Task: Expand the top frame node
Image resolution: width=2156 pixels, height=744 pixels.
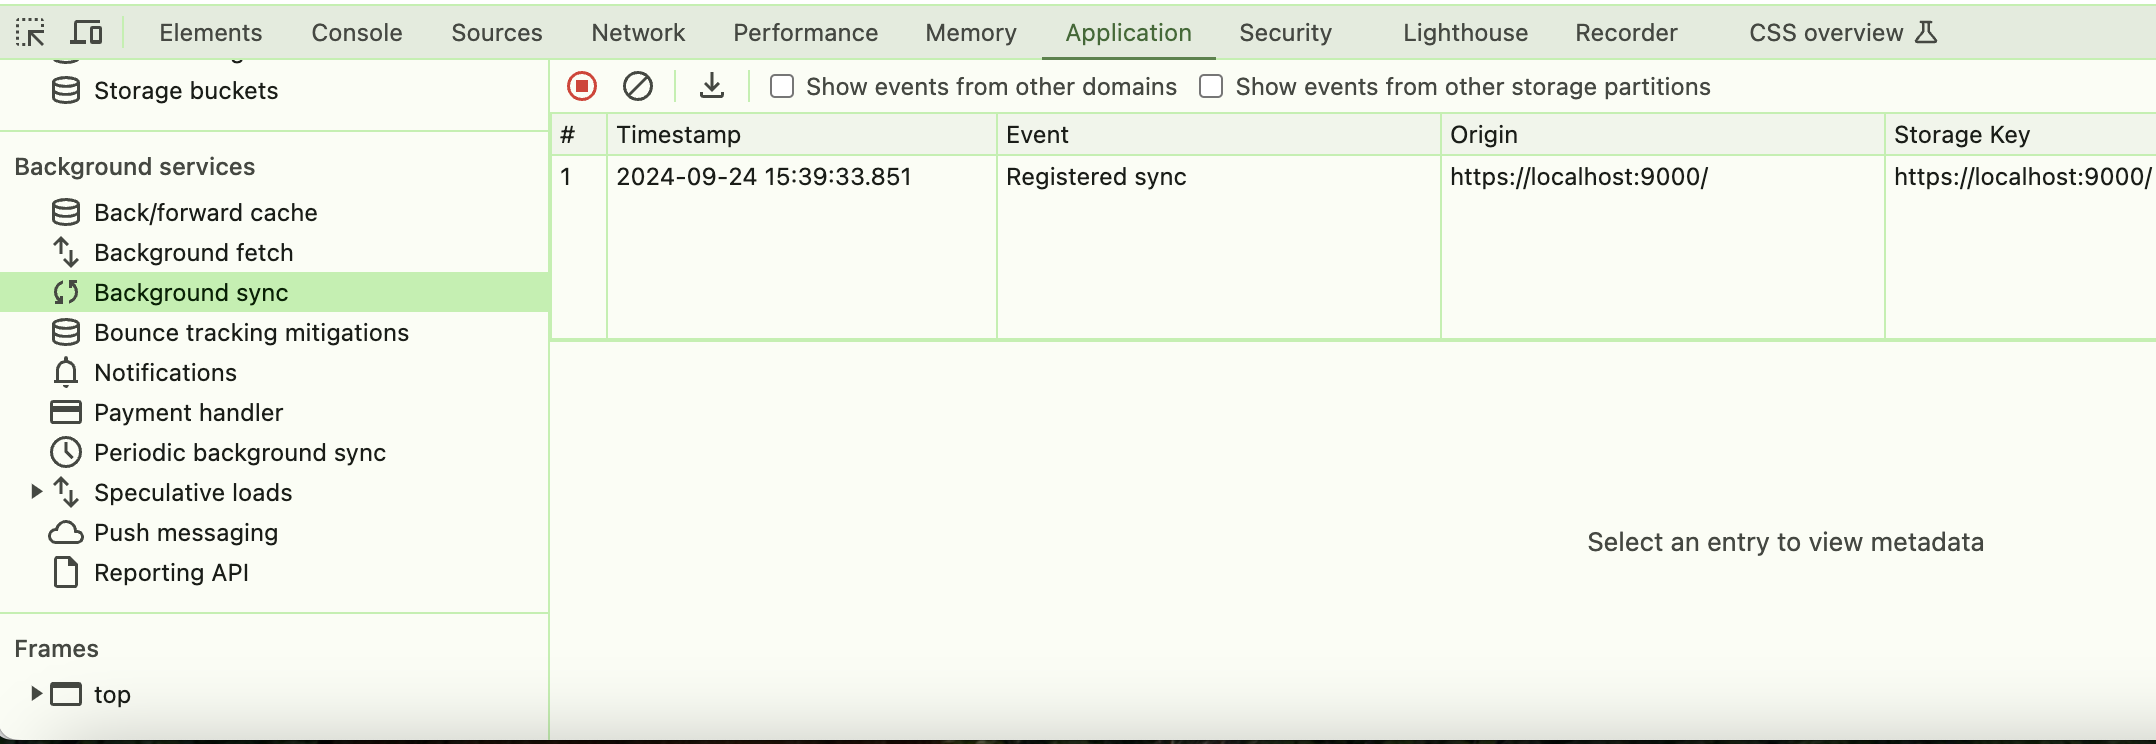Action: tap(36, 693)
